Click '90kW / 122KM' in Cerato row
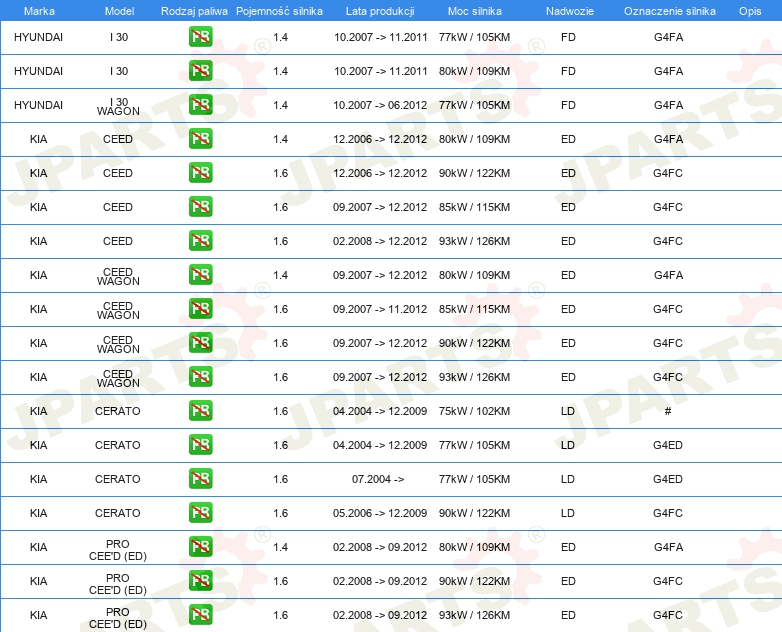This screenshot has height=632, width=782. click(x=474, y=513)
